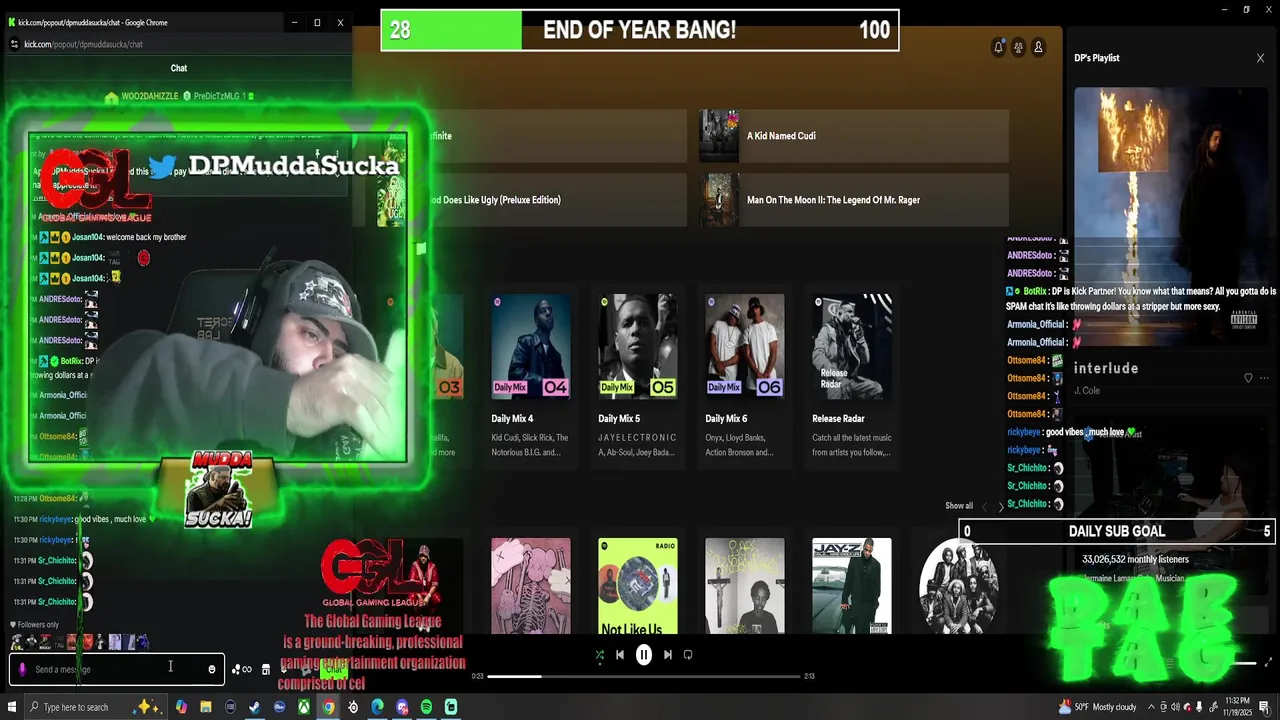
Task: Click Send a message chat input
Action: pyautogui.click(x=116, y=669)
